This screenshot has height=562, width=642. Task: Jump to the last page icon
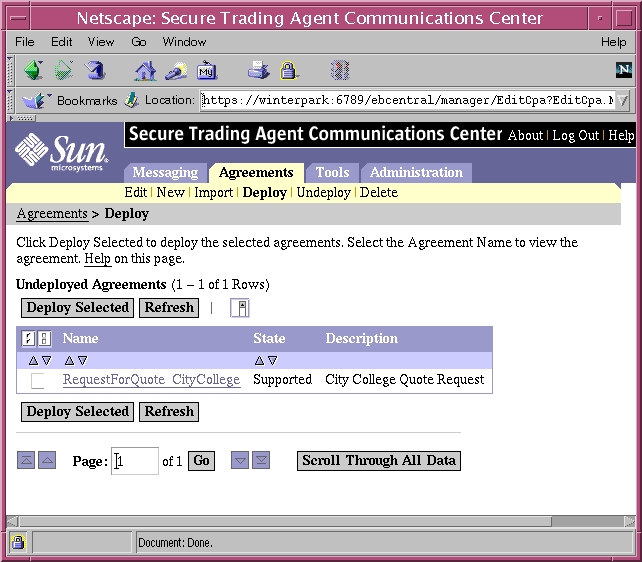pos(261,460)
